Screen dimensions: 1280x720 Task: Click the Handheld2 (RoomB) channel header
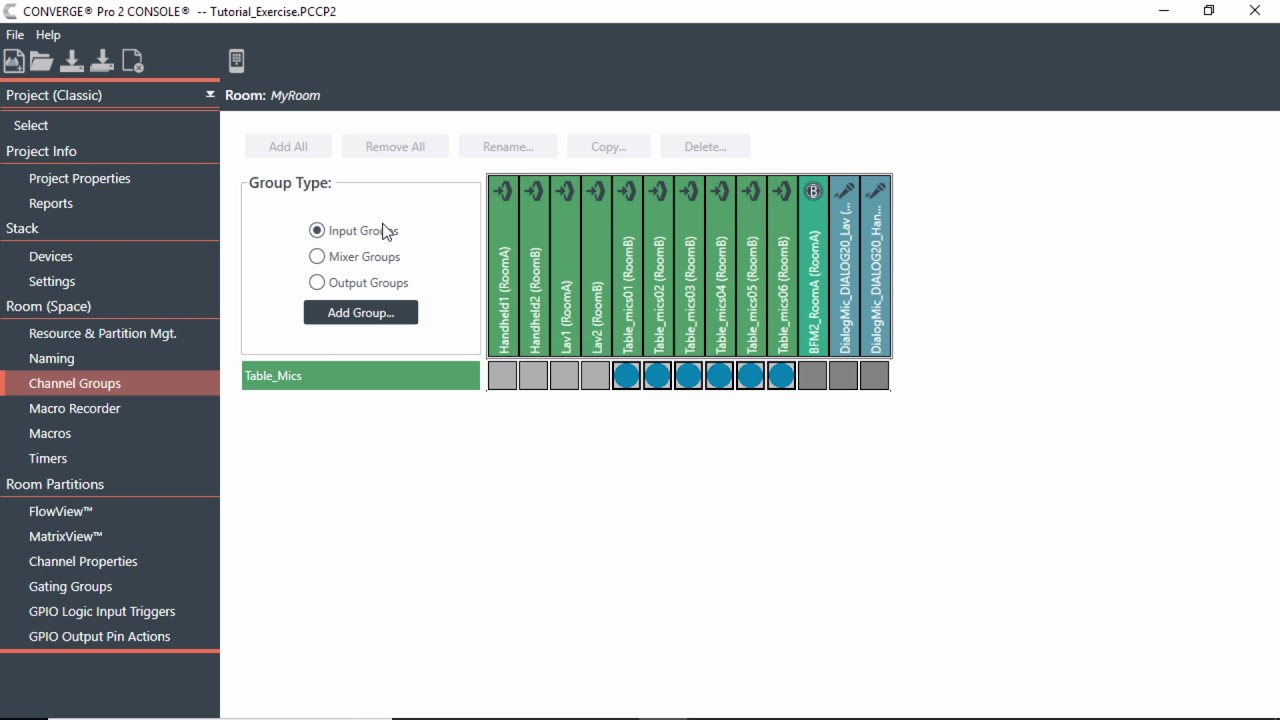point(534,266)
